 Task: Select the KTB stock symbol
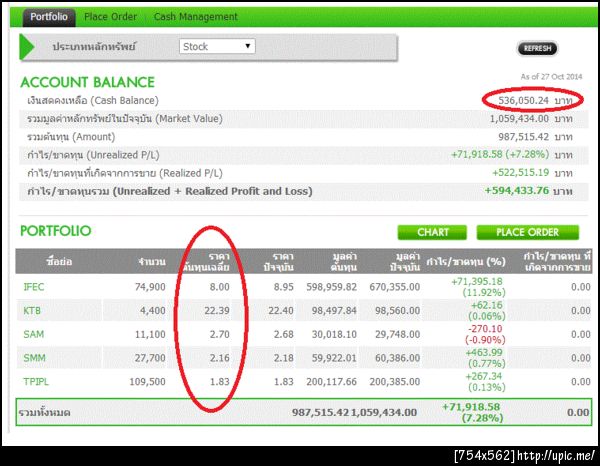(x=32, y=311)
